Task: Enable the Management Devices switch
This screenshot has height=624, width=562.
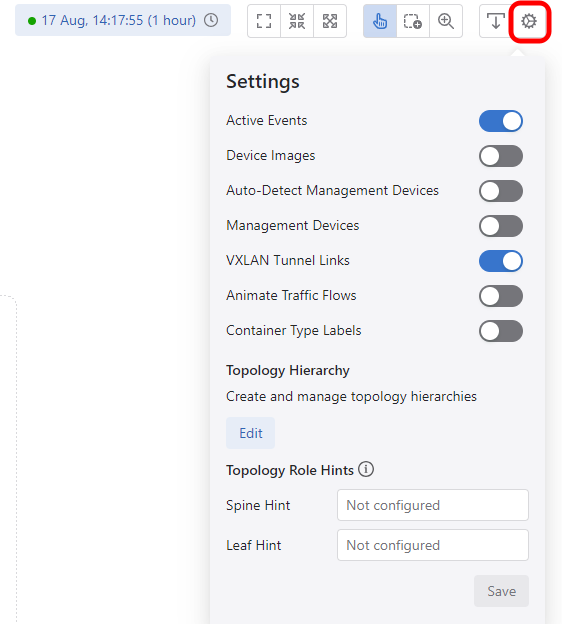Action: (x=501, y=226)
